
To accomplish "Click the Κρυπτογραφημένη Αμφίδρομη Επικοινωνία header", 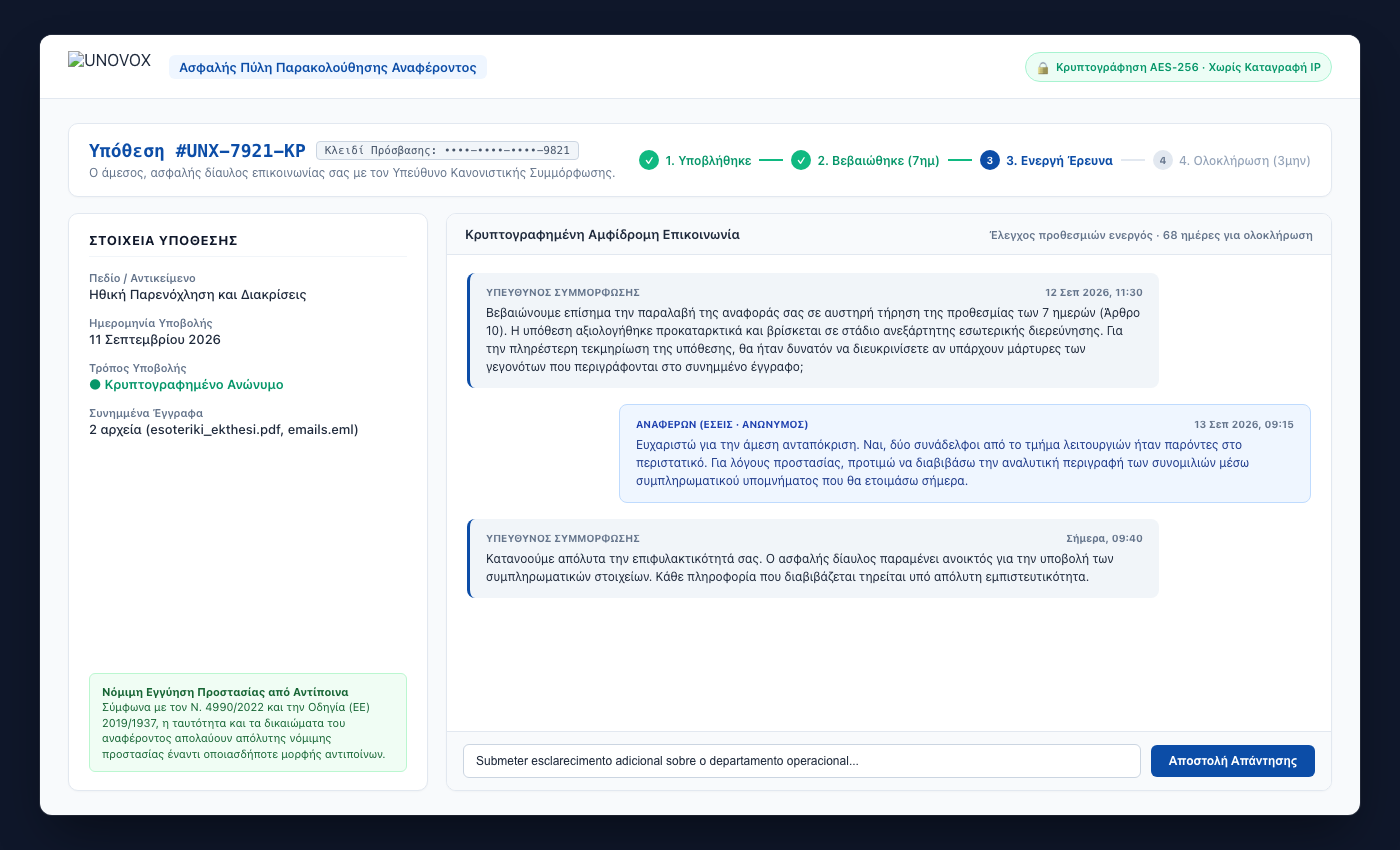I will pos(602,235).
